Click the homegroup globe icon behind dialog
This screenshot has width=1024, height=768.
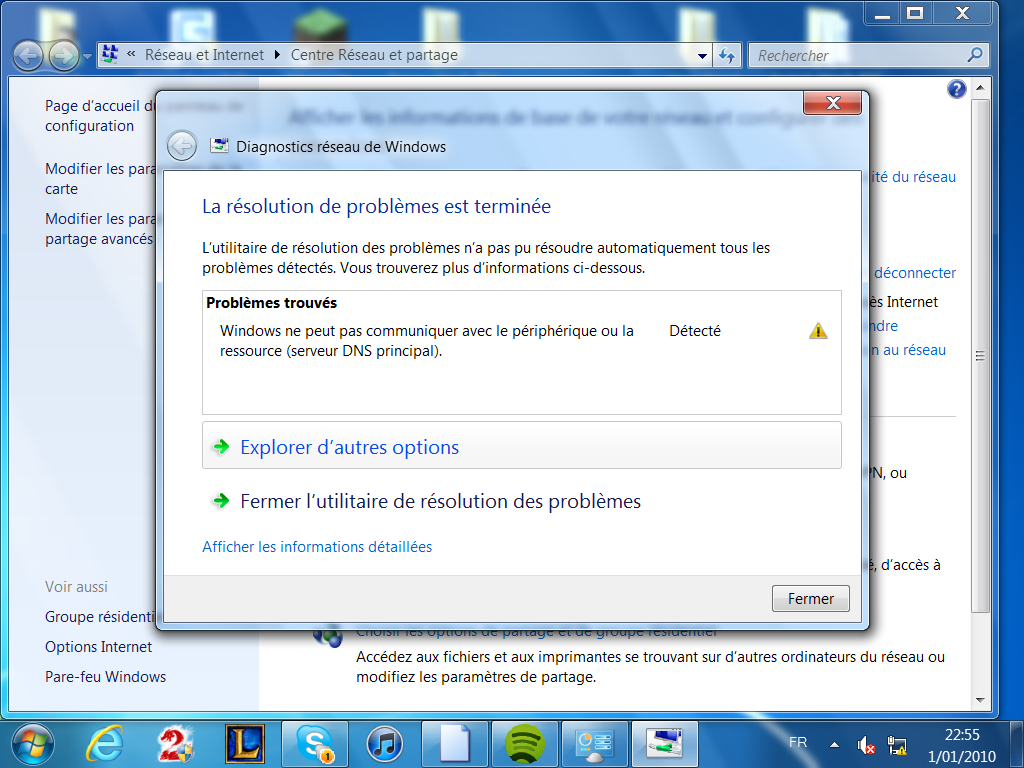click(x=327, y=635)
